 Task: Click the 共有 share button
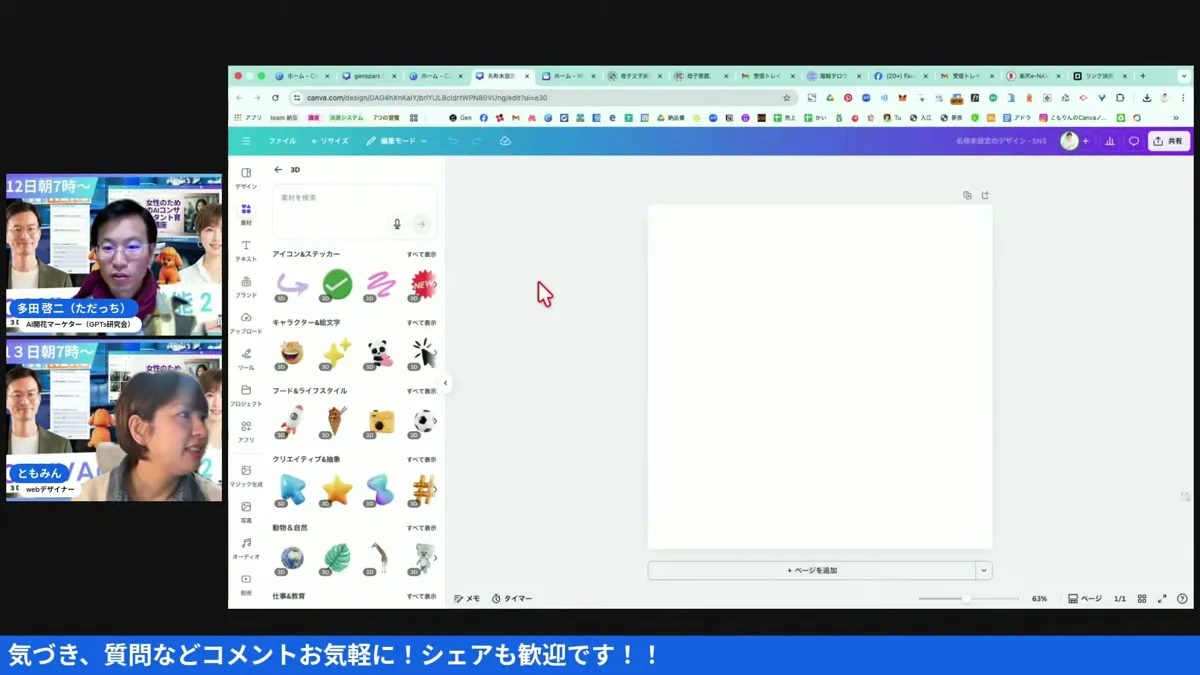(x=1168, y=141)
